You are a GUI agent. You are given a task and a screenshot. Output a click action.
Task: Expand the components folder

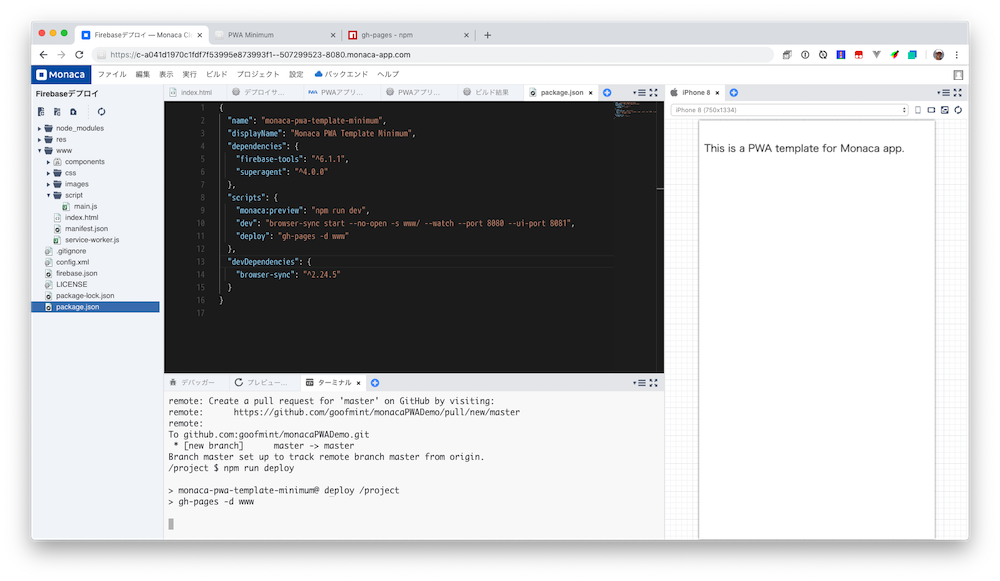point(48,162)
